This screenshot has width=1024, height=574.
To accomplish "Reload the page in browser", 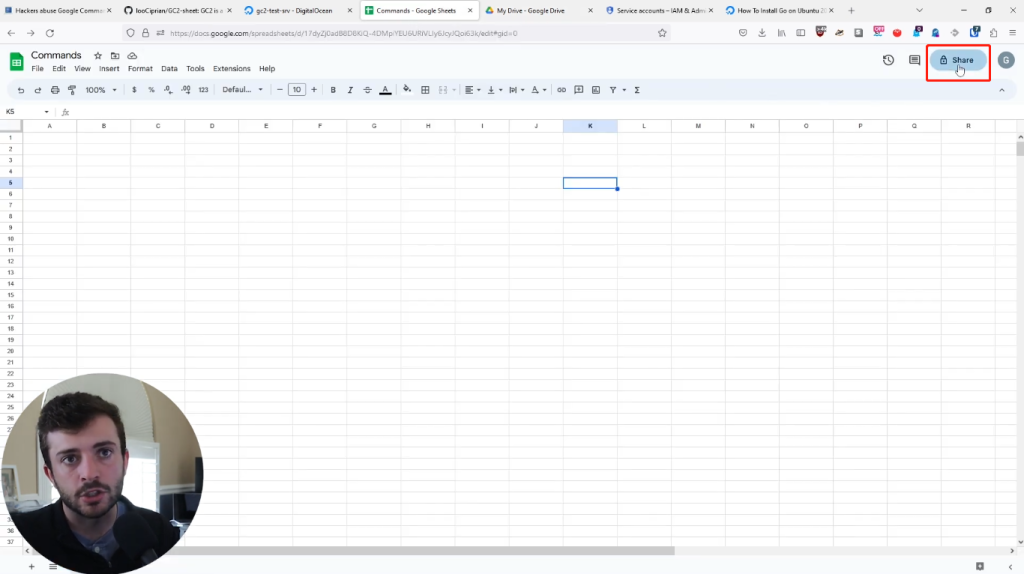I will tap(50, 33).
